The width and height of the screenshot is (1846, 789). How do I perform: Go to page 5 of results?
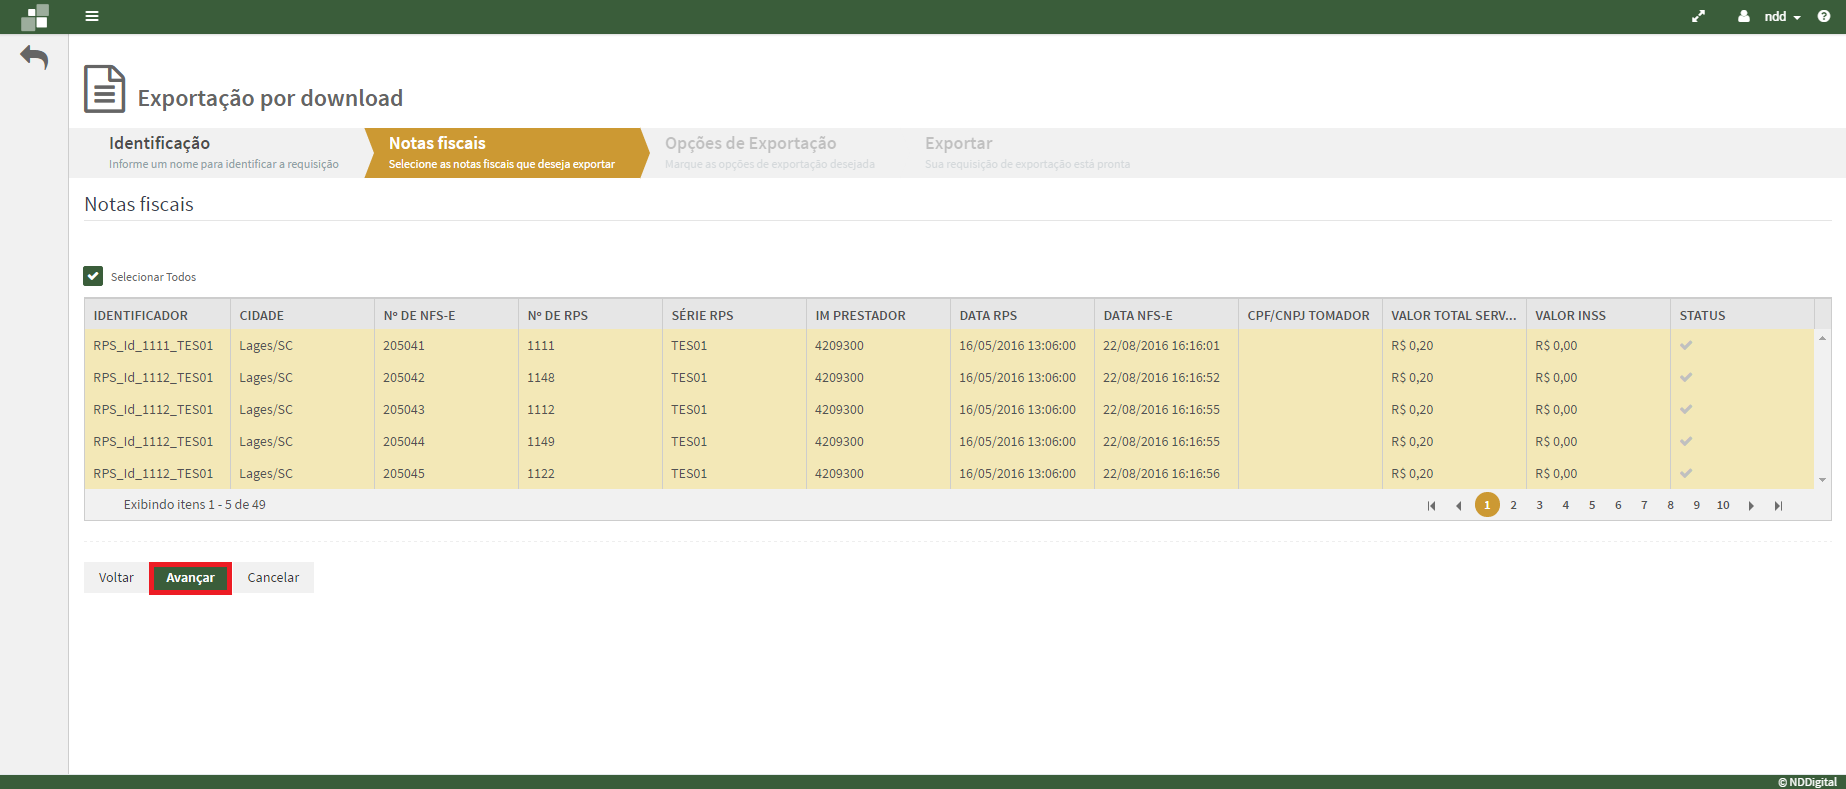(x=1592, y=506)
